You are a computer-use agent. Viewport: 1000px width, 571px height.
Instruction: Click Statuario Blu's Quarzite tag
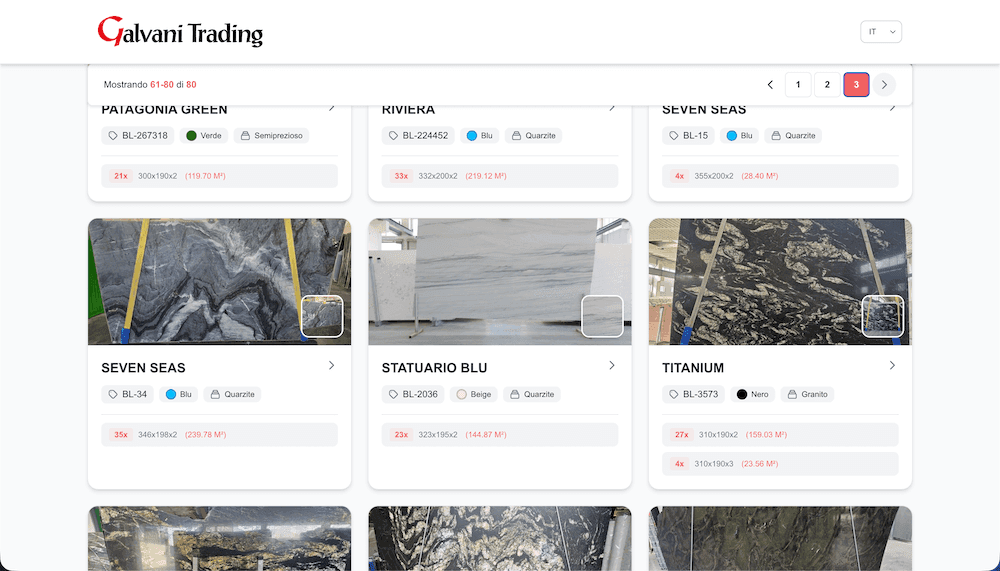(x=532, y=394)
